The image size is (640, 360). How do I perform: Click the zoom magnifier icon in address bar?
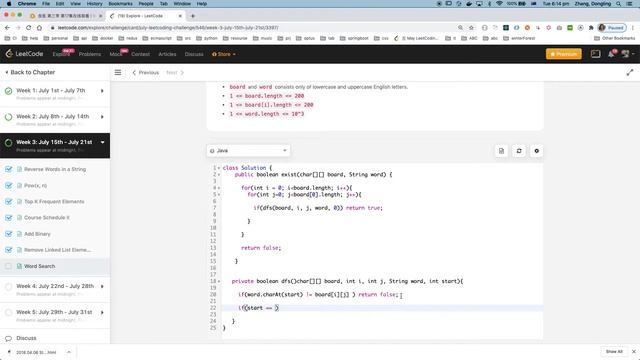point(460,28)
